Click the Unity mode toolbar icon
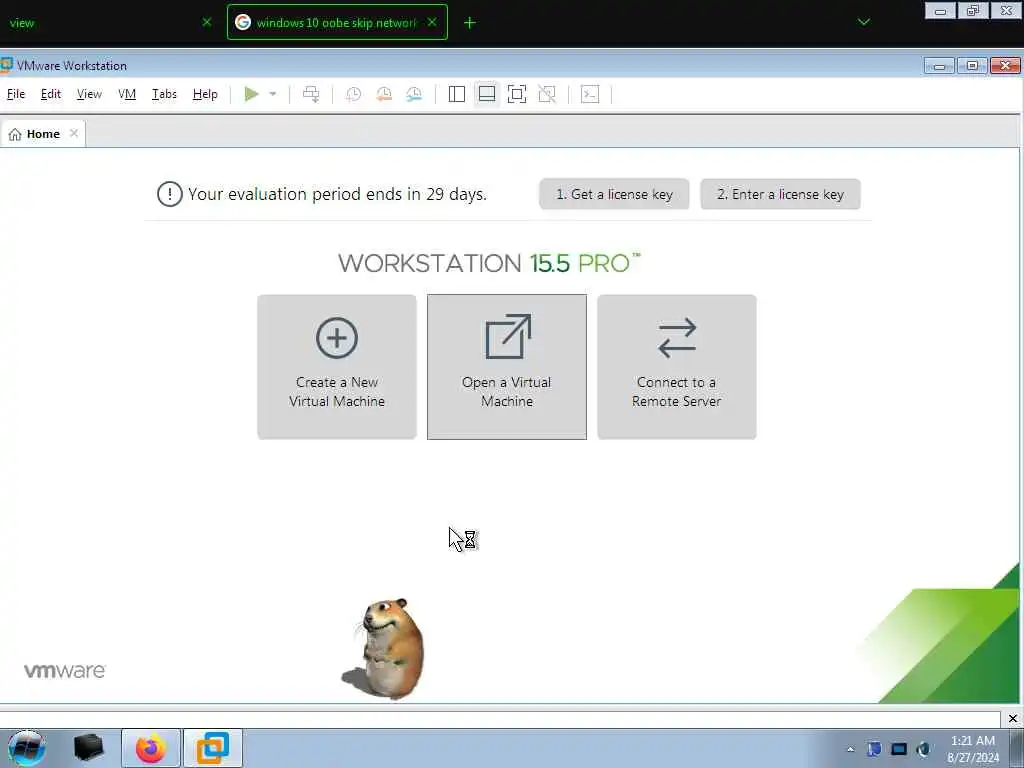This screenshot has height=768, width=1024. click(x=547, y=94)
